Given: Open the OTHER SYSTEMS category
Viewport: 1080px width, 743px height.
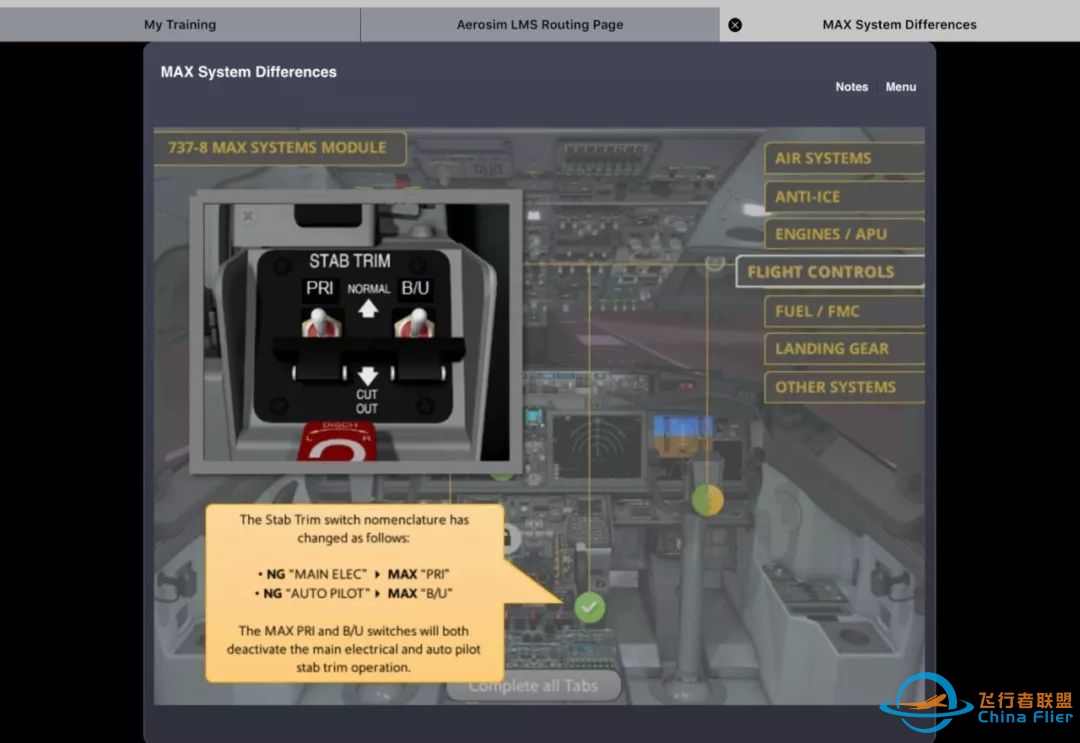Looking at the screenshot, I should click(844, 387).
